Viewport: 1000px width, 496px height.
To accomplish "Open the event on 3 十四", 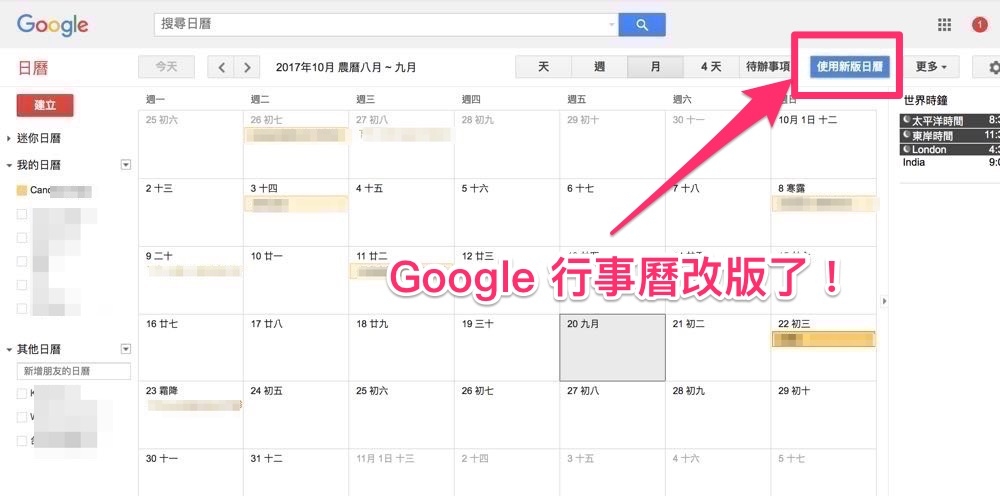I will pos(296,204).
